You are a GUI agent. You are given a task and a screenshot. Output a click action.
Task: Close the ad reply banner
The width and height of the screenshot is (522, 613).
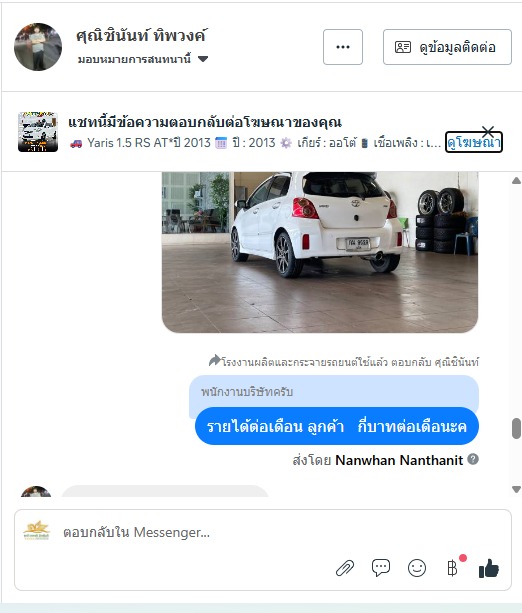[x=488, y=131]
